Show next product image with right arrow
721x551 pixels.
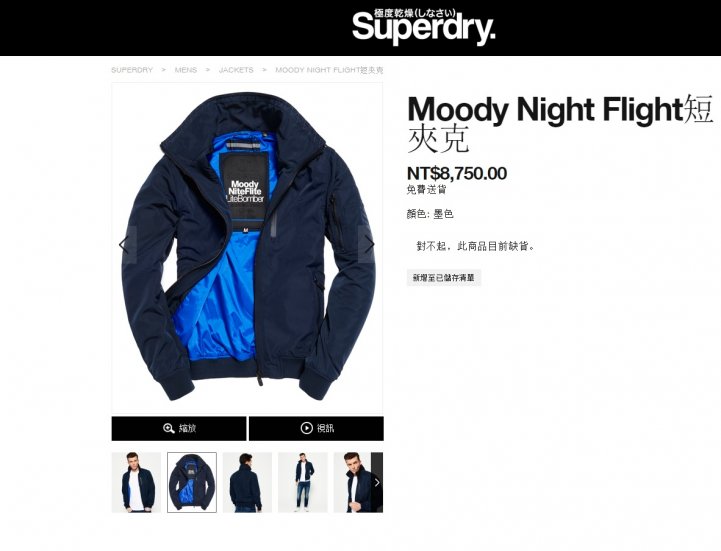click(370, 245)
